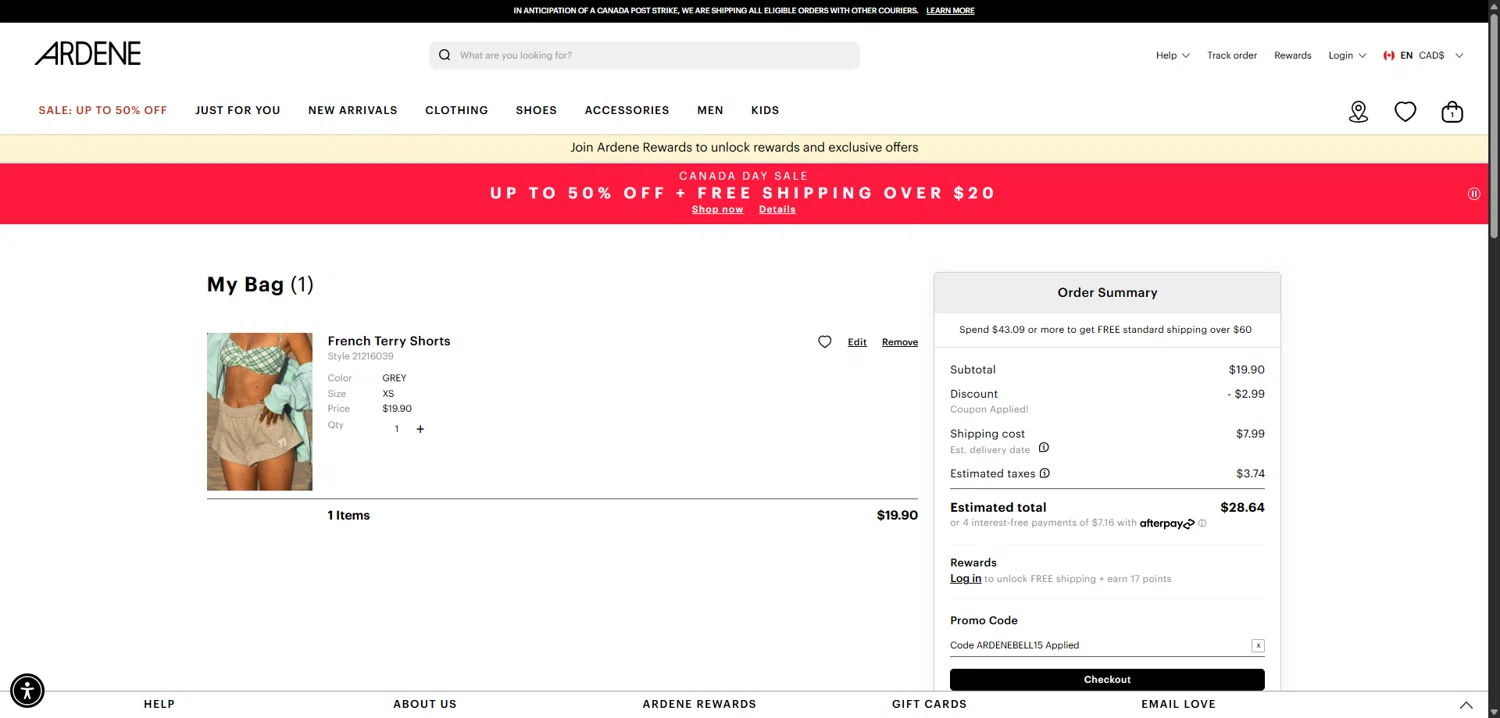Click the back-to-top chevron arrow
1500x718 pixels.
[1466, 705]
